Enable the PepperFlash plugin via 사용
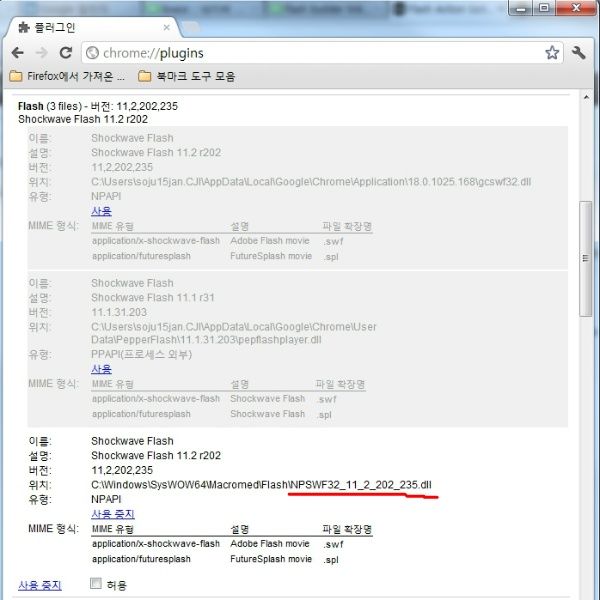The height and width of the screenshot is (600, 600). tap(101, 369)
